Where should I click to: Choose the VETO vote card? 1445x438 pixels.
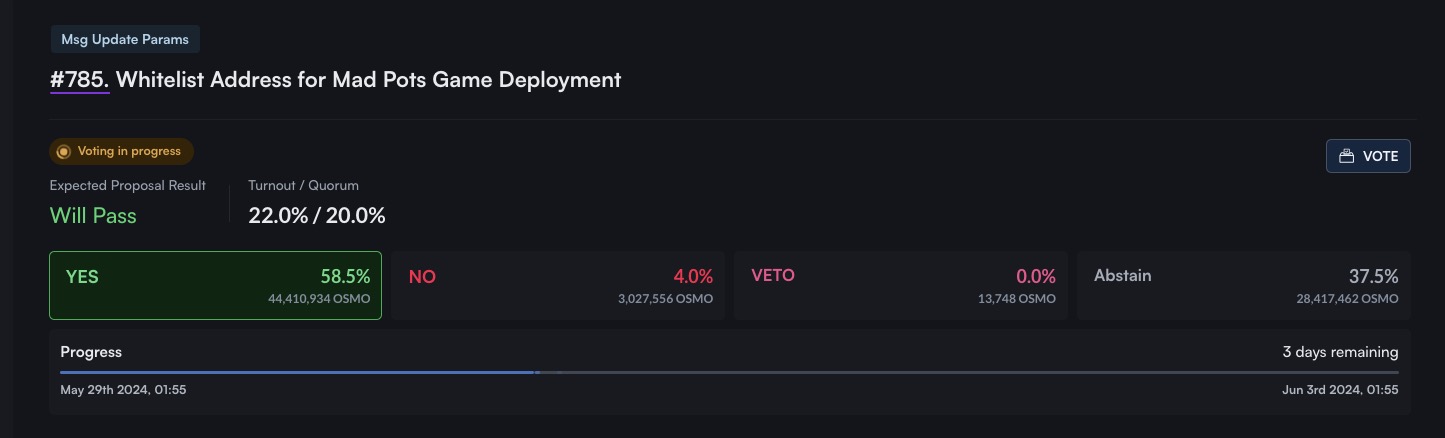pos(900,285)
